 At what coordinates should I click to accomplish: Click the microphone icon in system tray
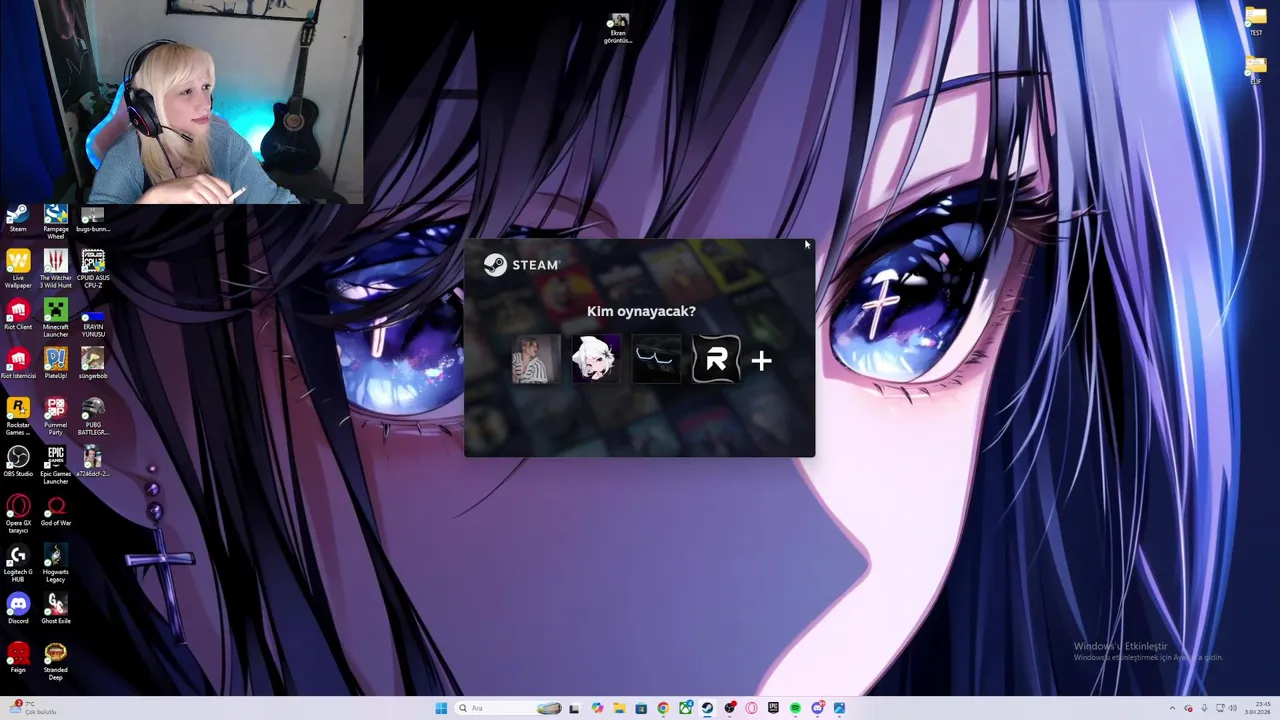1204,708
